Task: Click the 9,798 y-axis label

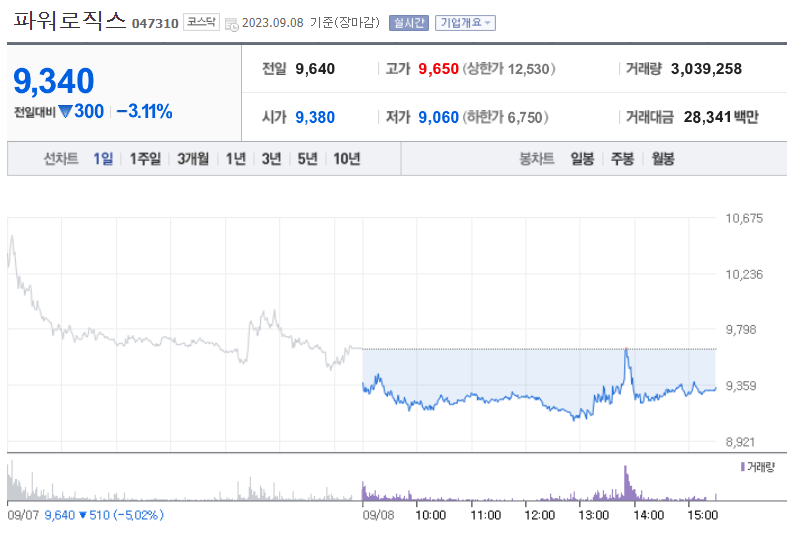Action: [x=741, y=330]
